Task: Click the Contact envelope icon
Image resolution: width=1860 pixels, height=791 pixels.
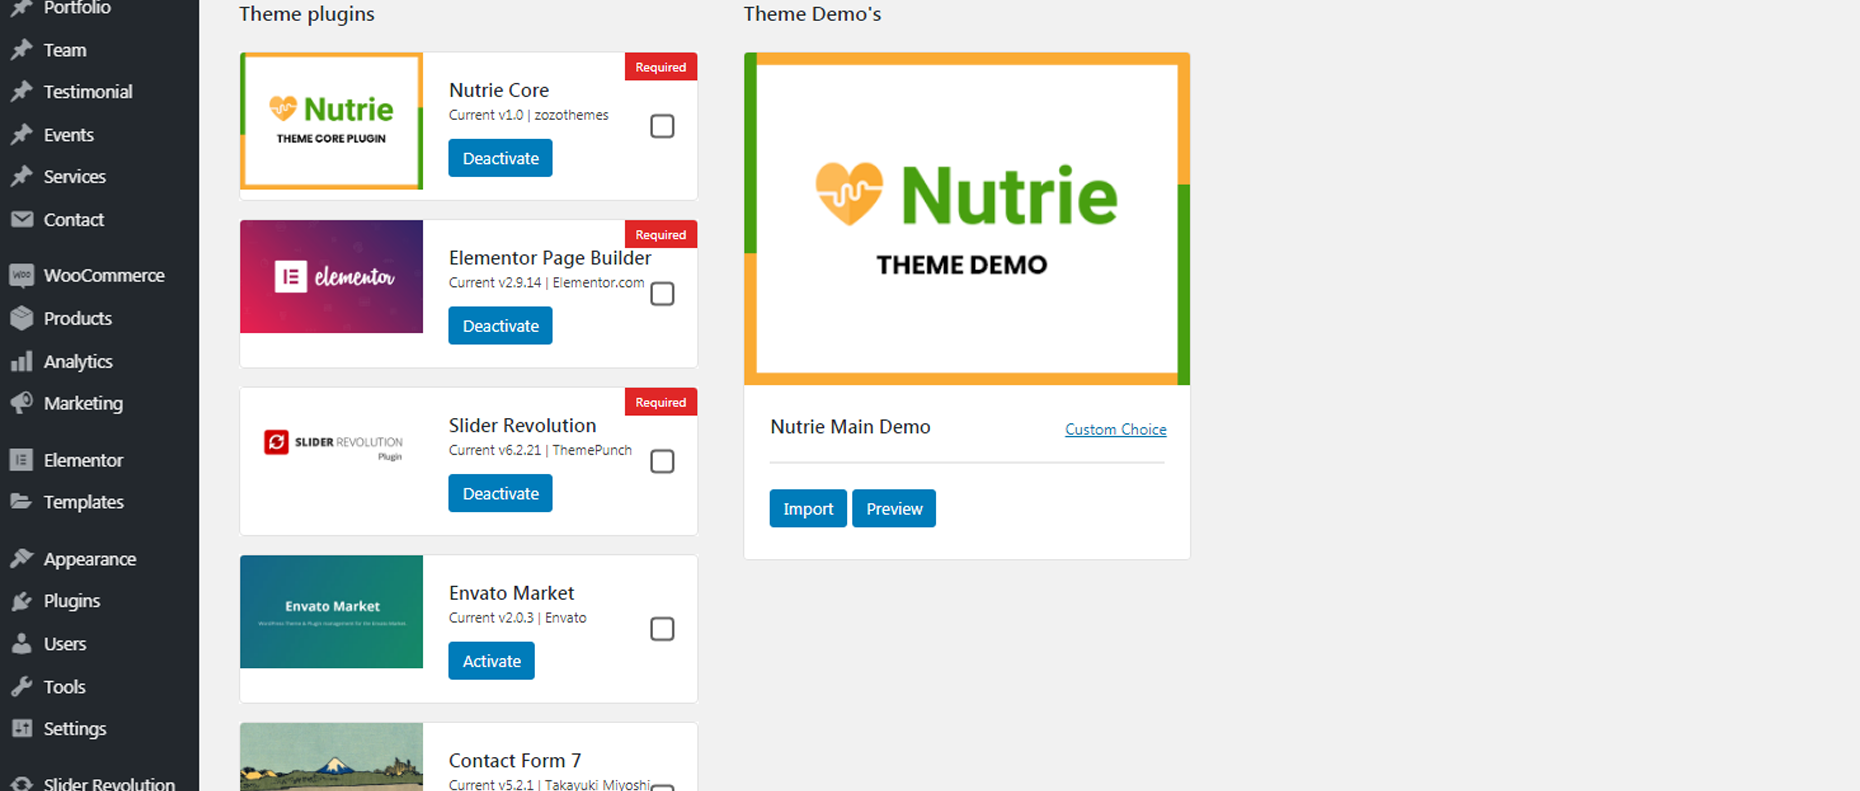Action: [x=21, y=220]
